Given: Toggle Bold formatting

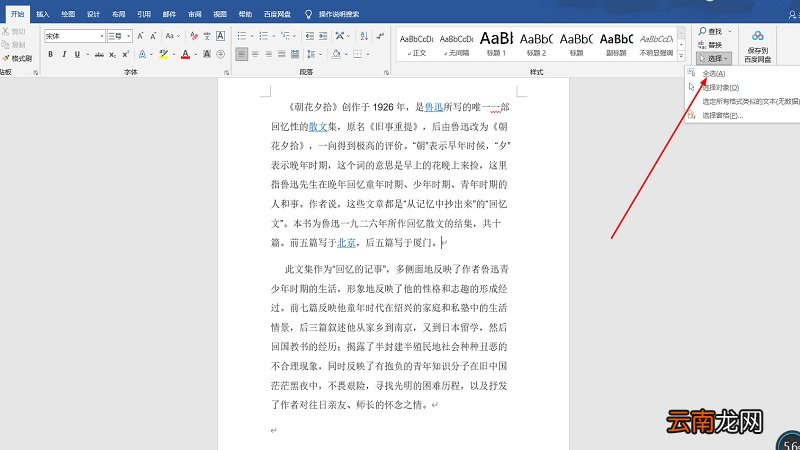Looking at the screenshot, I should pyautogui.click(x=51, y=54).
